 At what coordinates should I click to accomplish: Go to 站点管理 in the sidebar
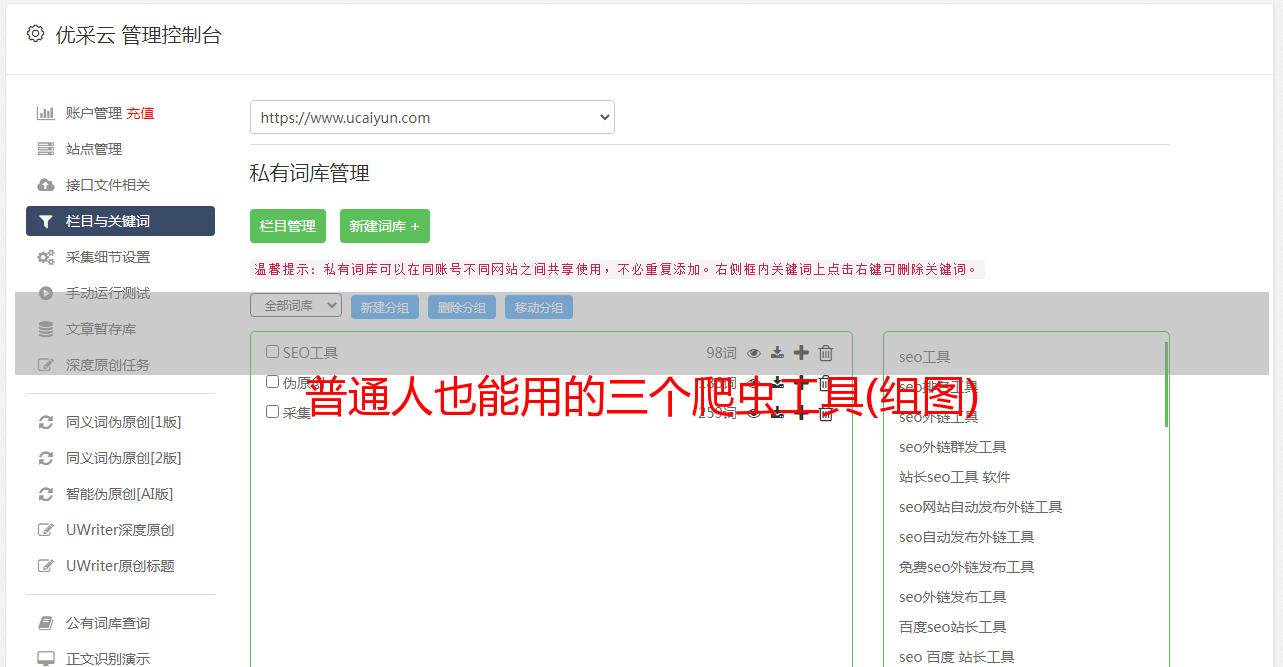[94, 149]
